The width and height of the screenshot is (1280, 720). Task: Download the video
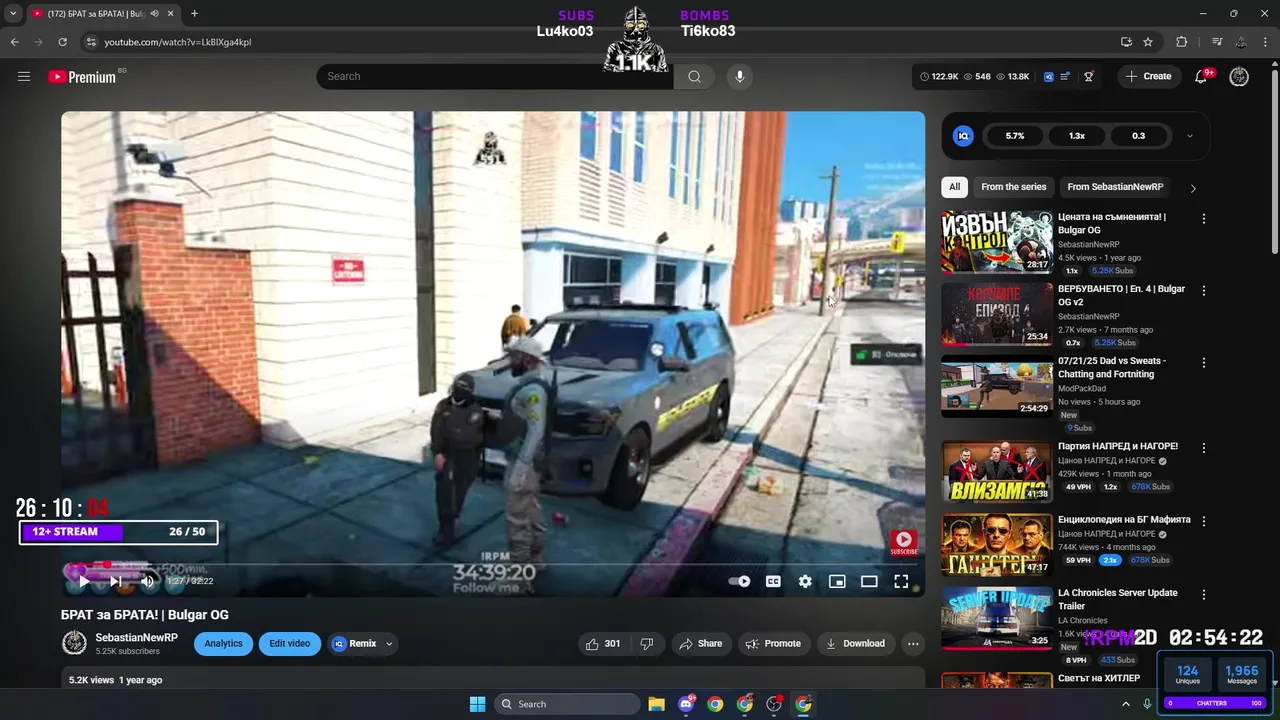coord(855,644)
